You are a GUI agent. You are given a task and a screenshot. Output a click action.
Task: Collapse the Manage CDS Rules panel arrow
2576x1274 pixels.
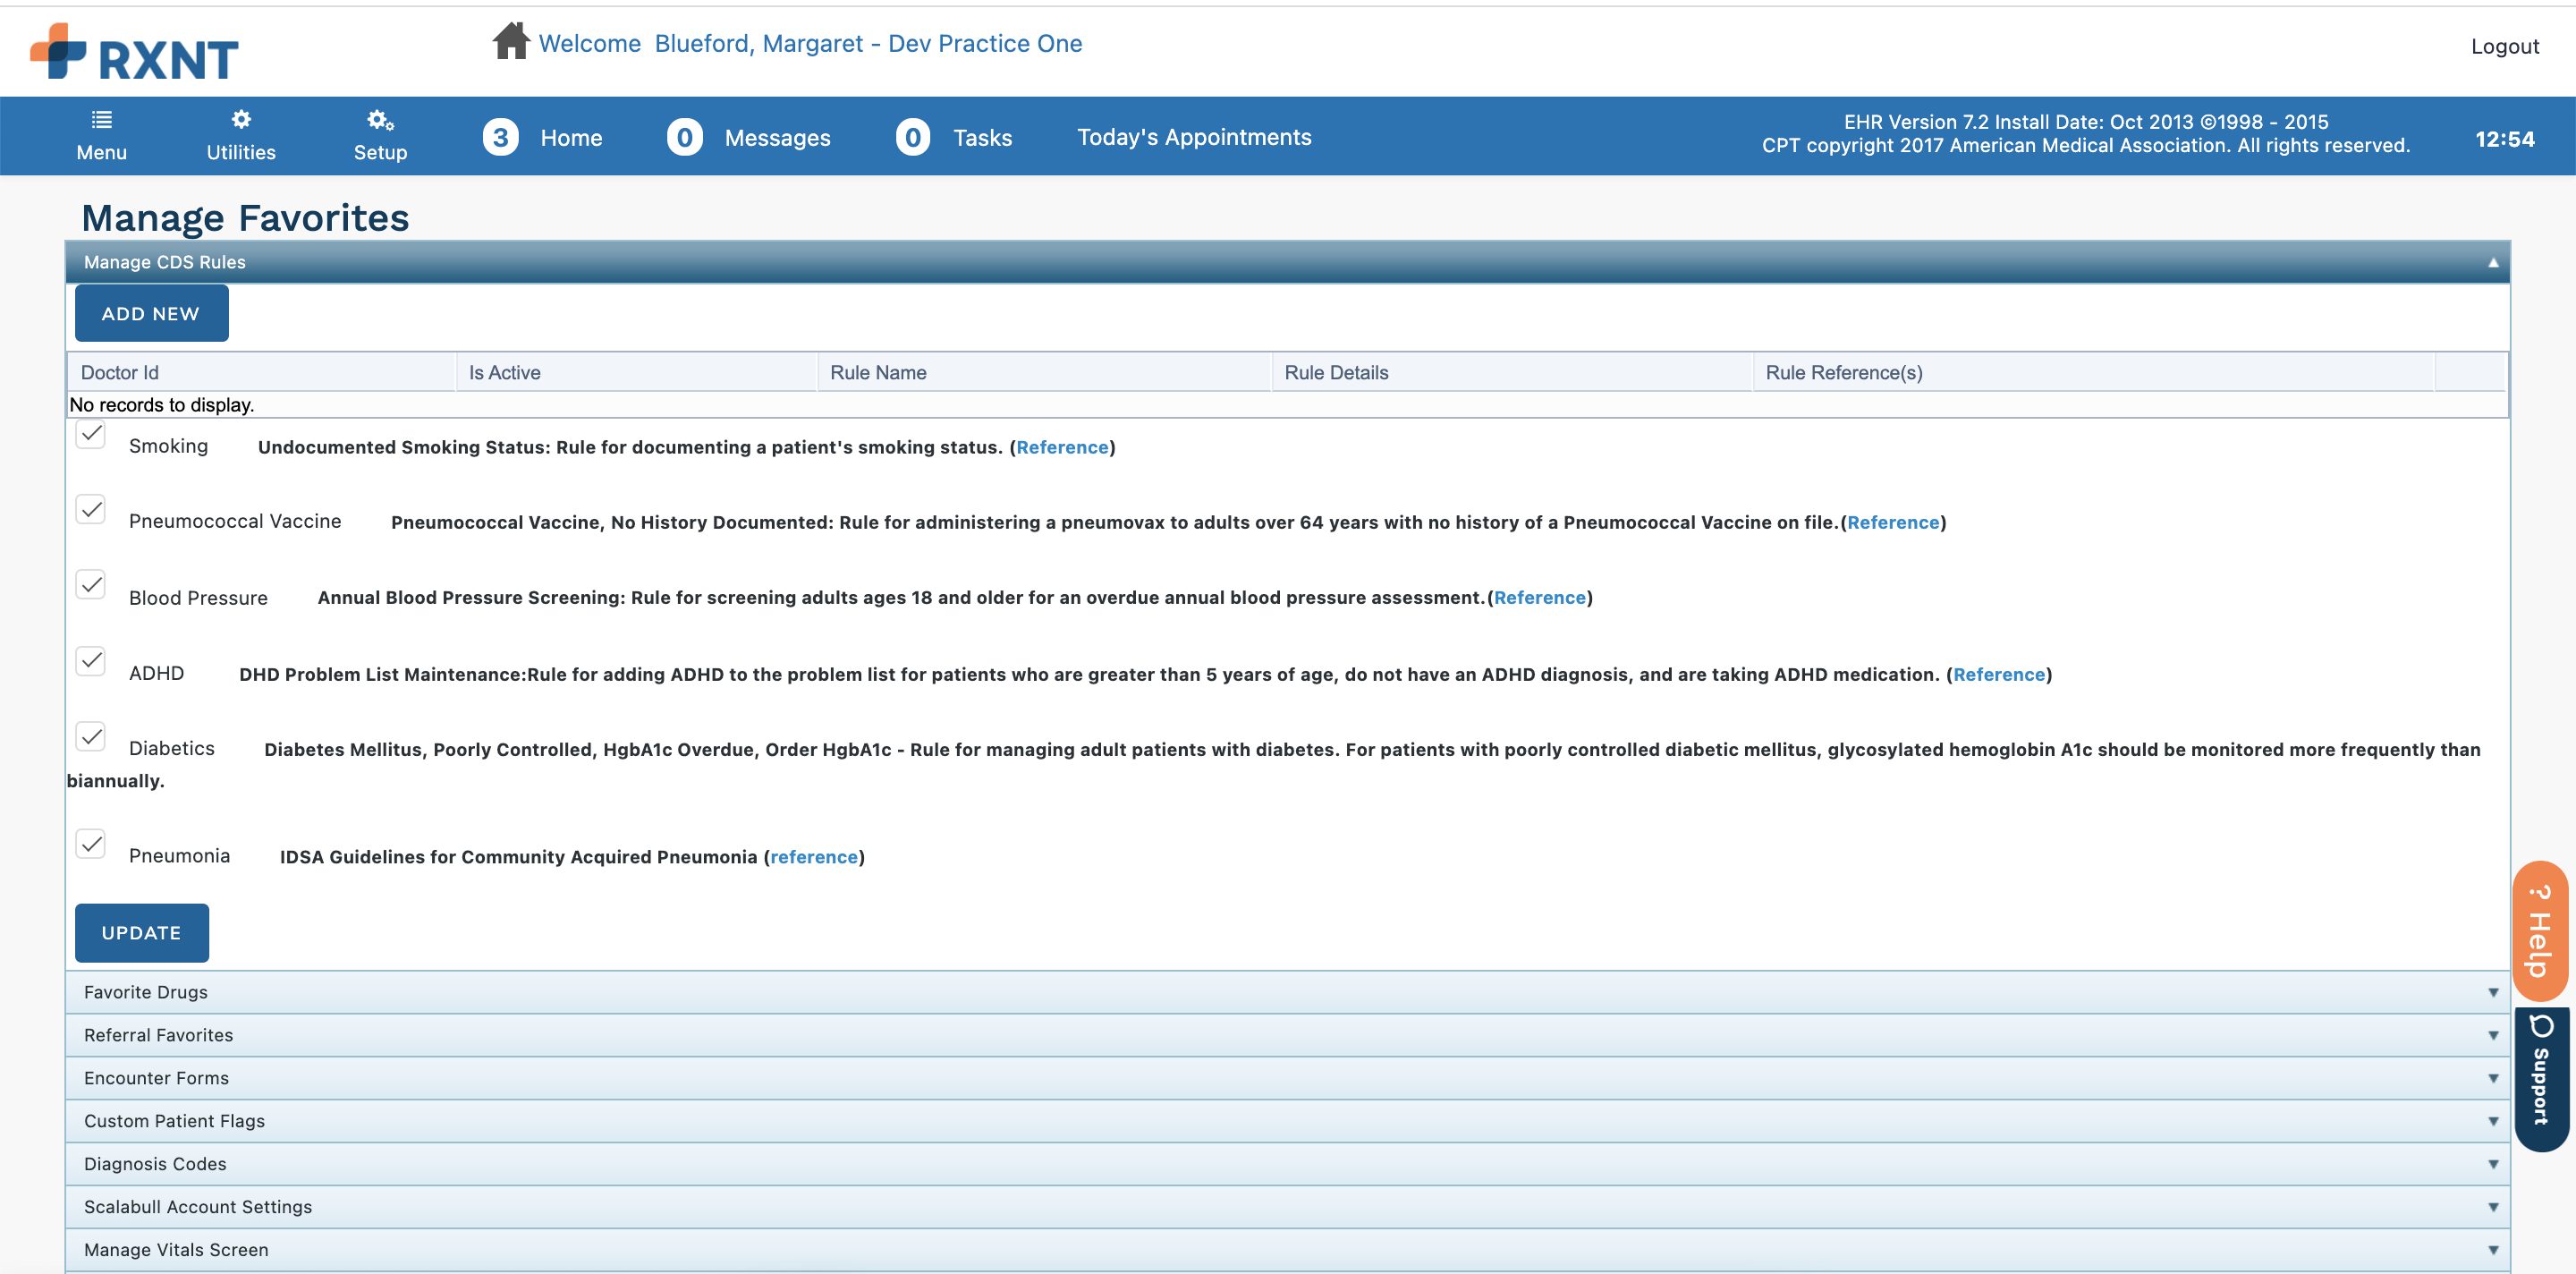pyautogui.click(x=2493, y=262)
